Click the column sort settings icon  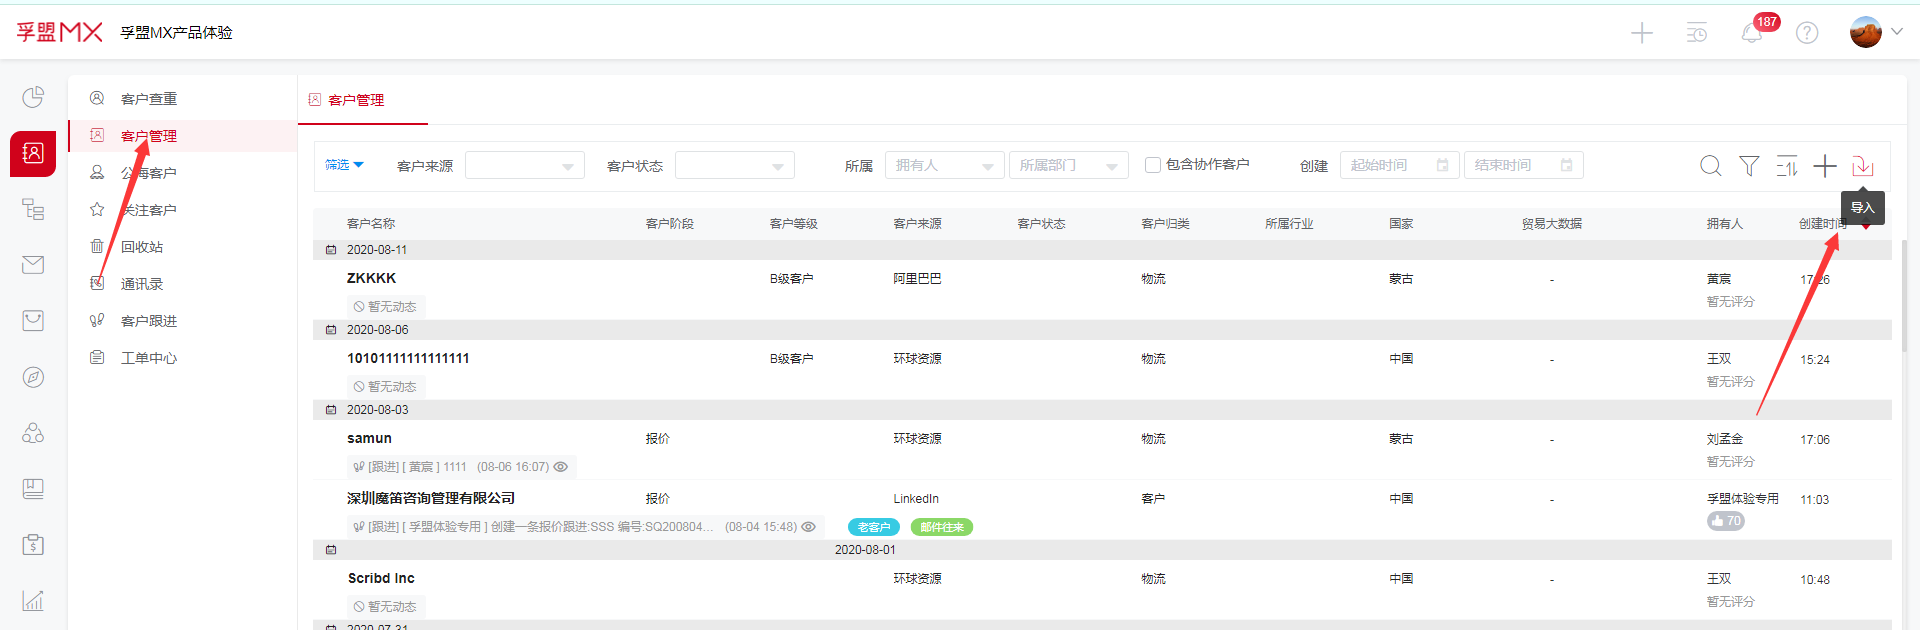click(1787, 166)
